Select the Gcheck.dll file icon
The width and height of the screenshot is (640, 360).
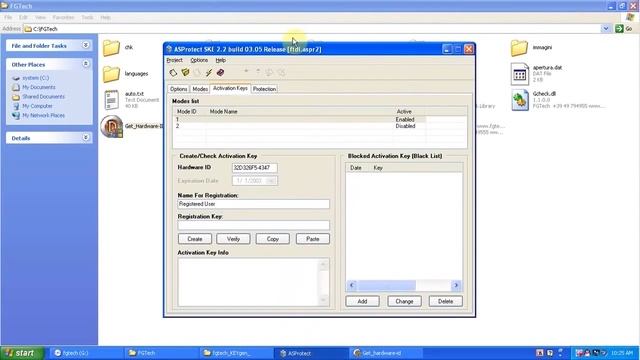click(520, 100)
